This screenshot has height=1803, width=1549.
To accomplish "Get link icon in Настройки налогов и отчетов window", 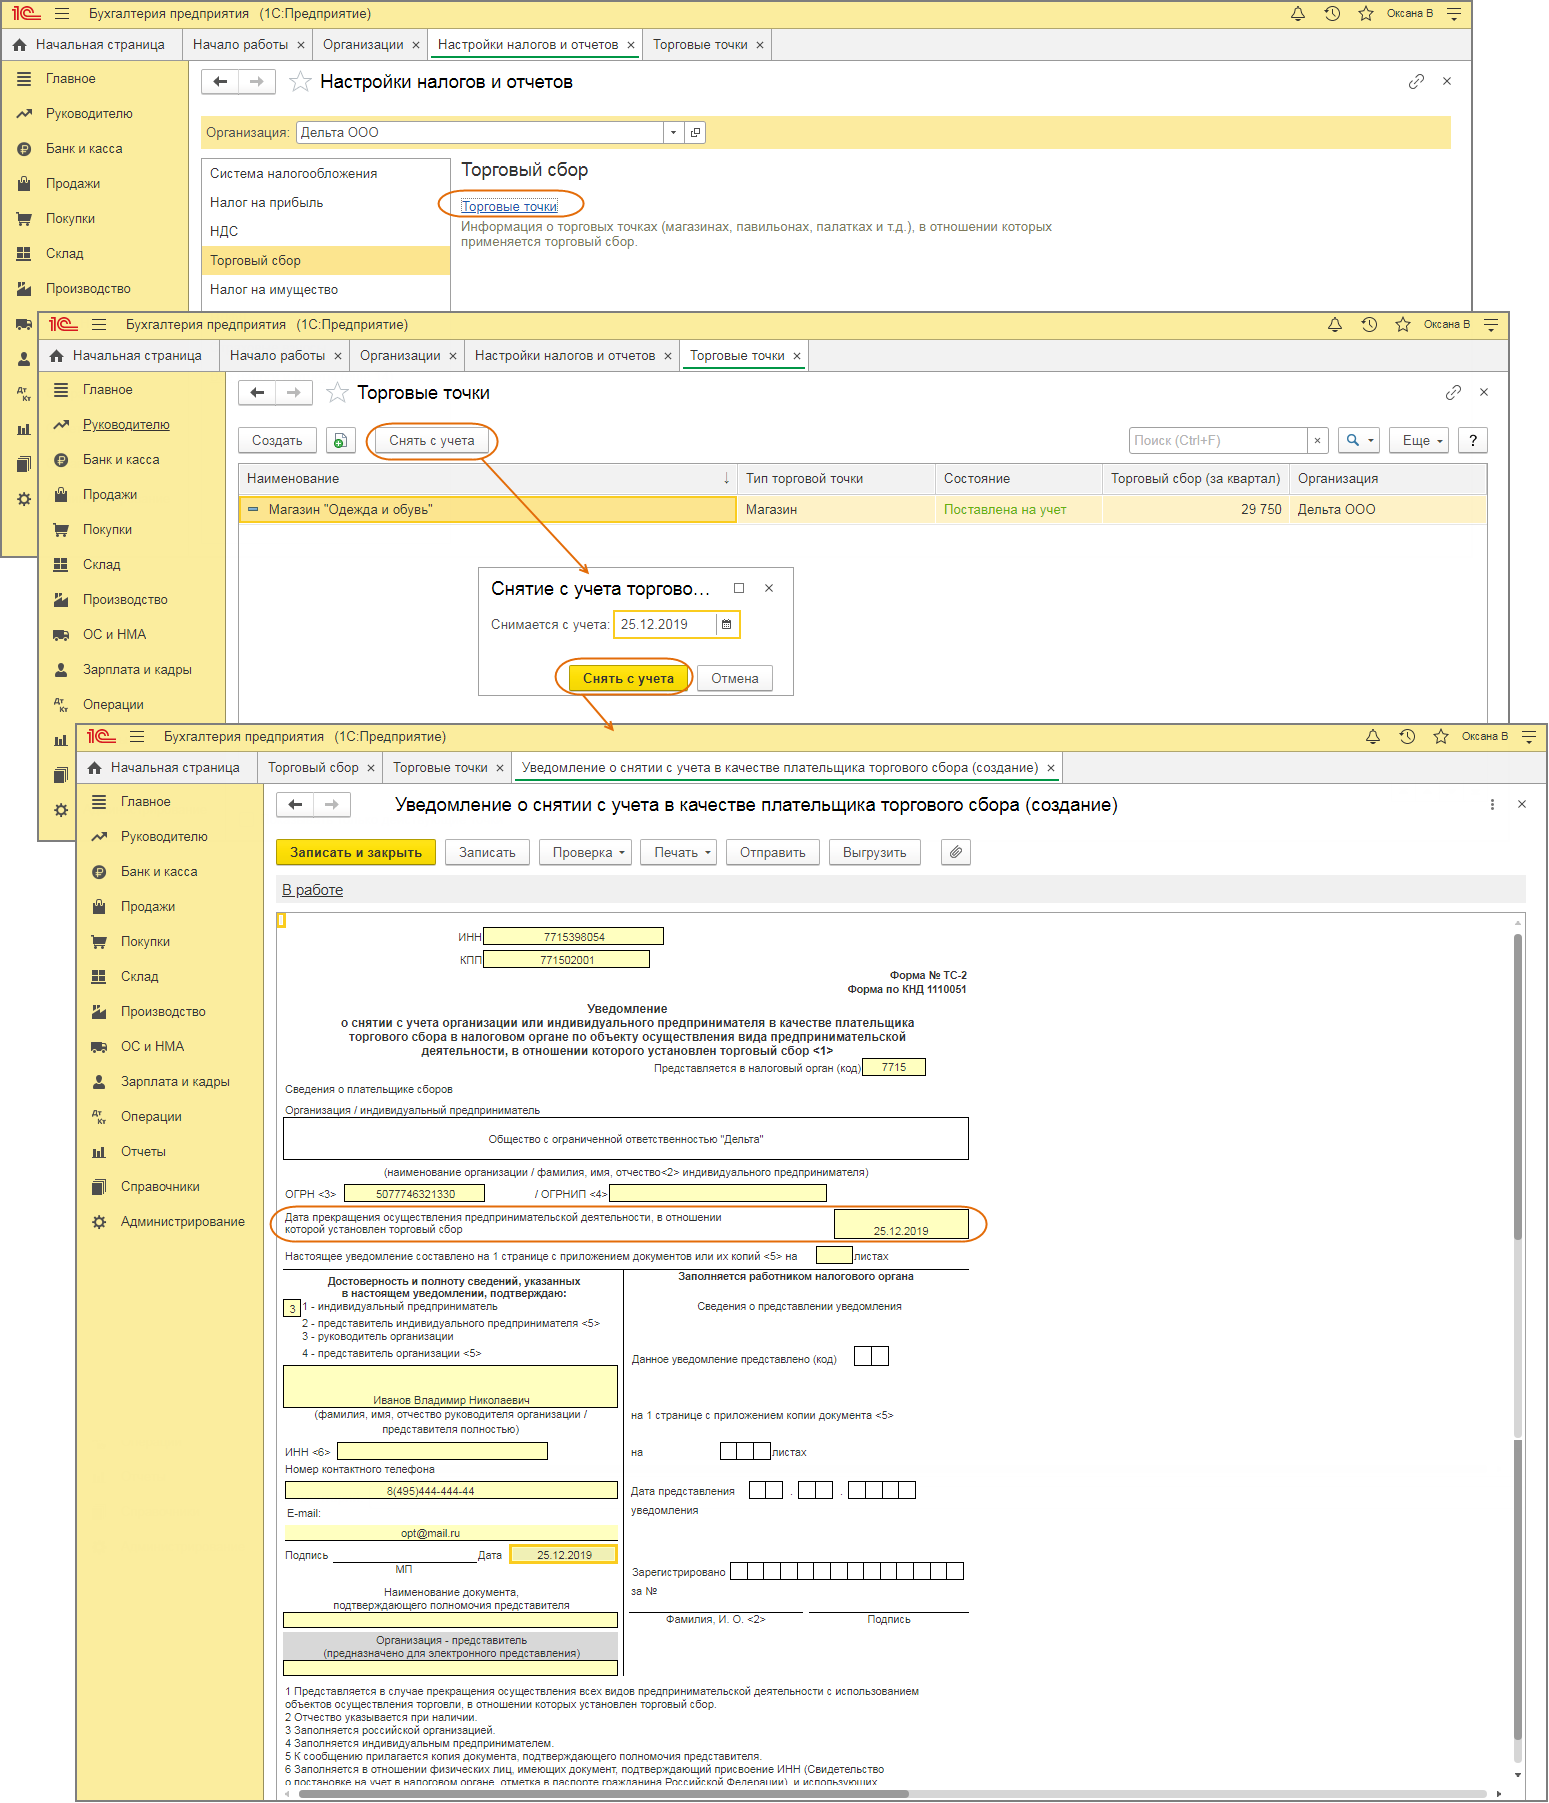I will [x=1416, y=81].
